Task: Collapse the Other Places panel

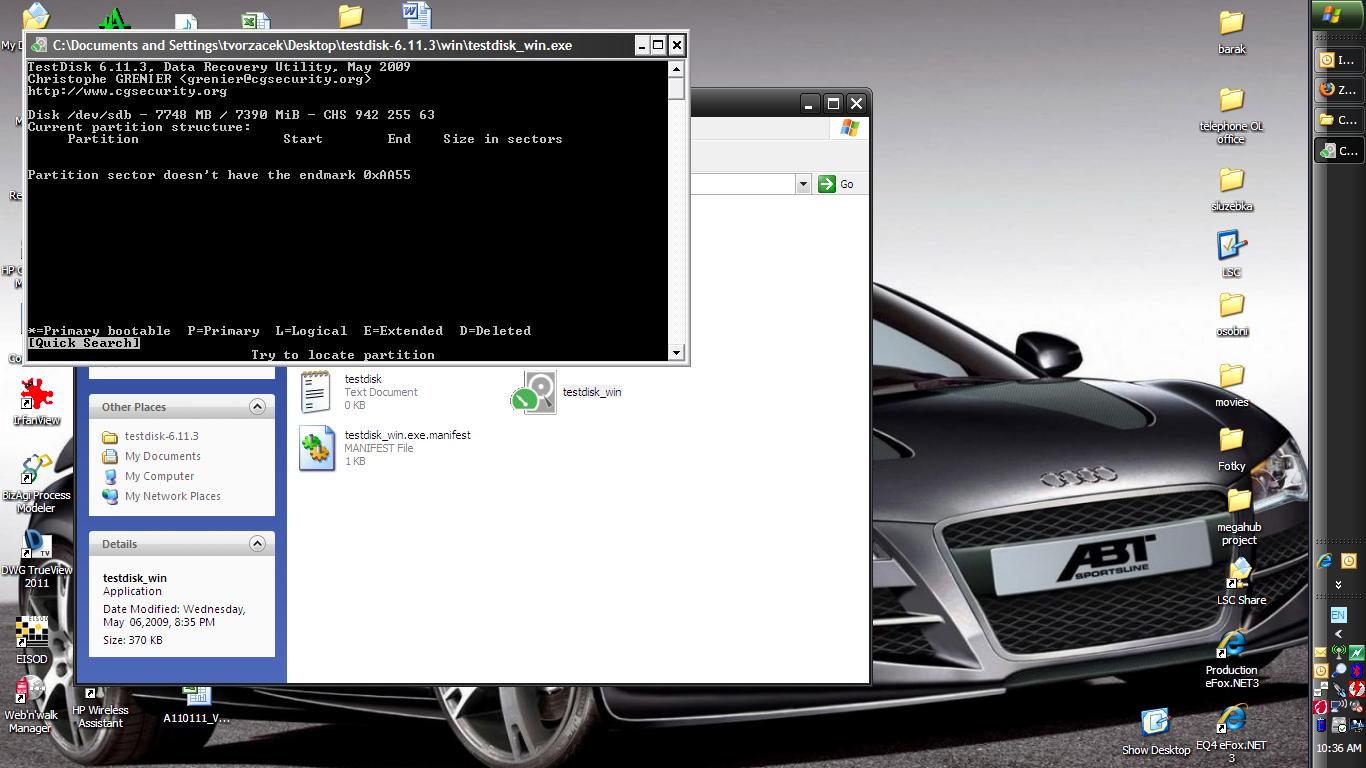Action: coord(257,407)
